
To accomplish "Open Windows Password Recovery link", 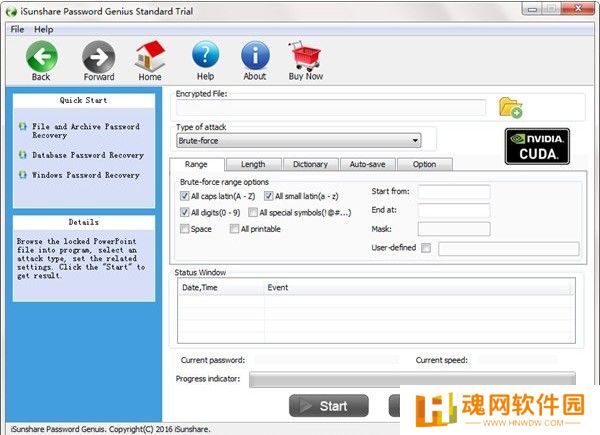I will click(86, 175).
